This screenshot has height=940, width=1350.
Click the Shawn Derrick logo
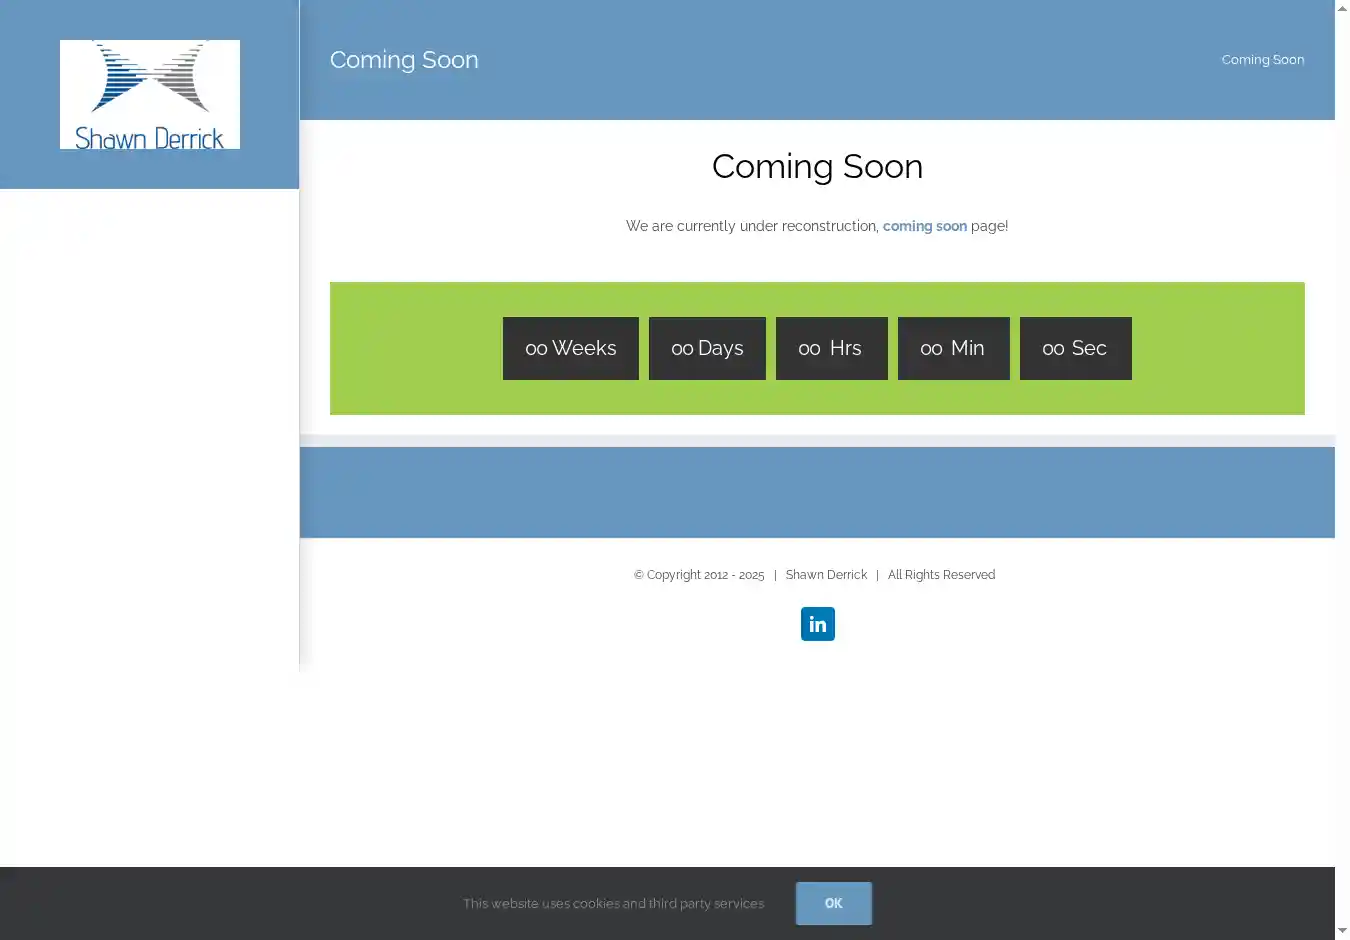[150, 95]
